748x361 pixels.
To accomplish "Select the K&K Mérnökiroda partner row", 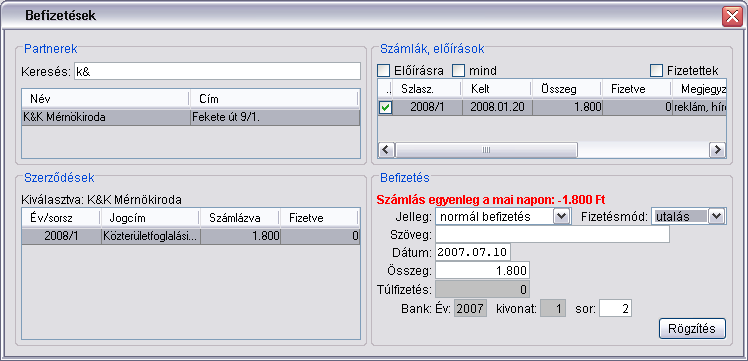I will coord(190,117).
